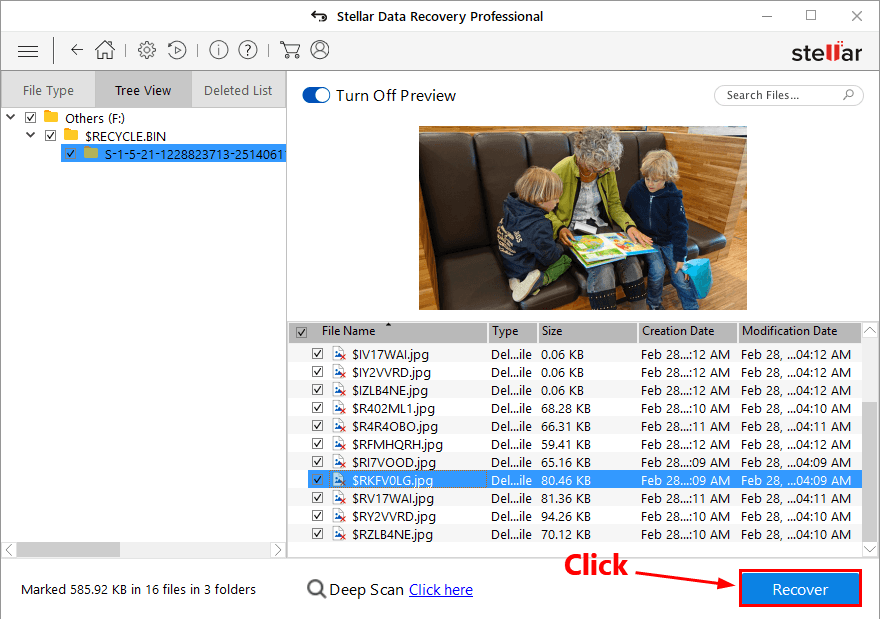Open the information icon
Image resolution: width=880 pixels, height=619 pixels.
coord(219,50)
